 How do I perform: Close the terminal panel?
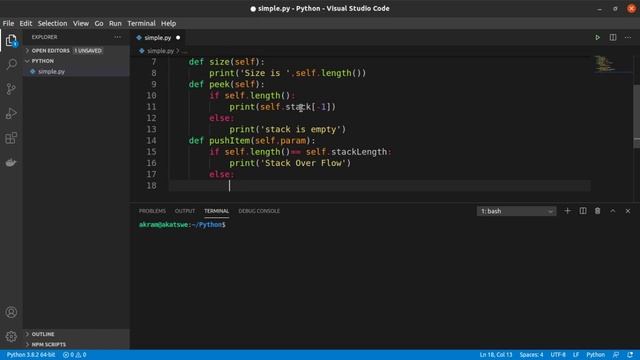coord(628,211)
